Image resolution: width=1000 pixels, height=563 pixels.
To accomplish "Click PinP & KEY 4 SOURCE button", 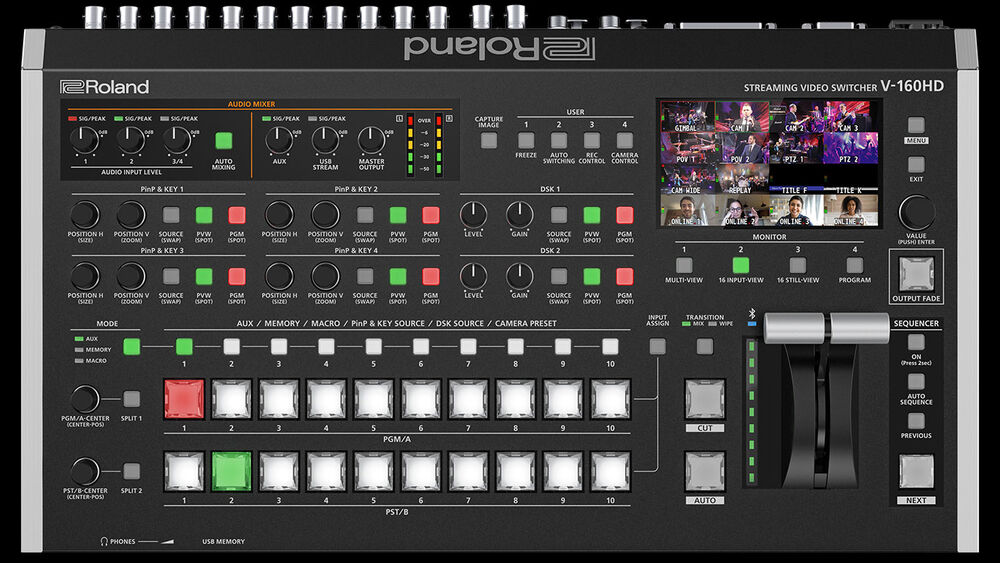I will pyautogui.click(x=365, y=276).
